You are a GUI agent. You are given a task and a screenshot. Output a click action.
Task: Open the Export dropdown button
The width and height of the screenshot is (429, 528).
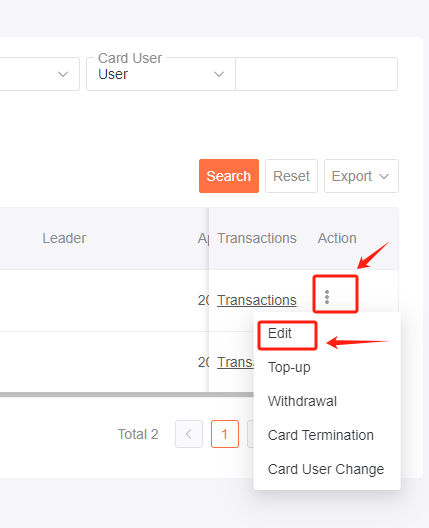tap(361, 176)
